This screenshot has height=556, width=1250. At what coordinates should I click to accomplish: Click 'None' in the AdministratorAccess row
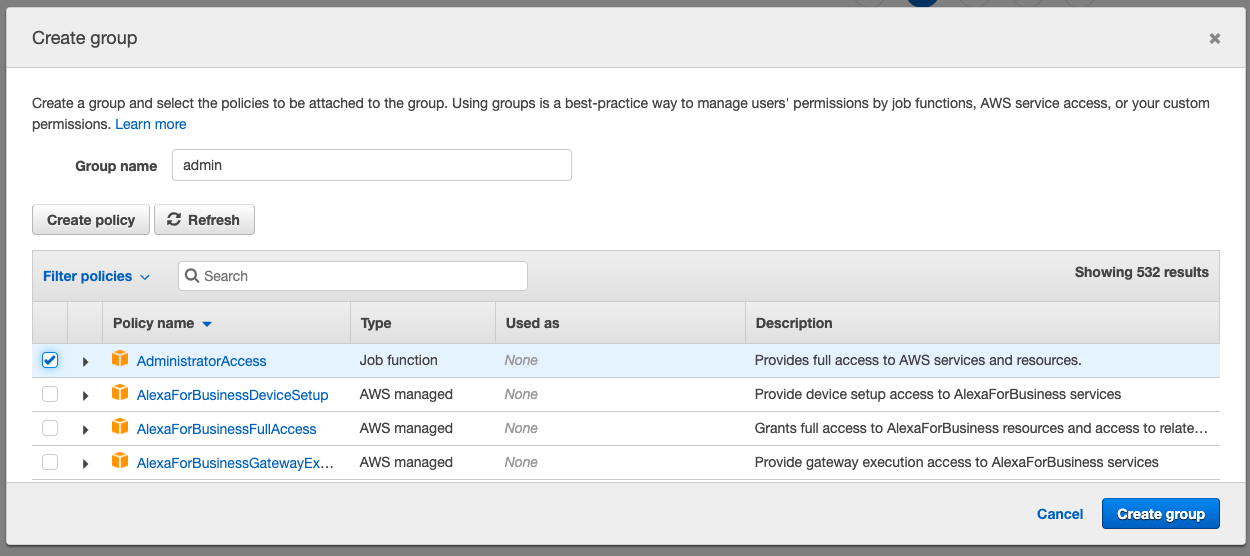pyautogui.click(x=521, y=360)
